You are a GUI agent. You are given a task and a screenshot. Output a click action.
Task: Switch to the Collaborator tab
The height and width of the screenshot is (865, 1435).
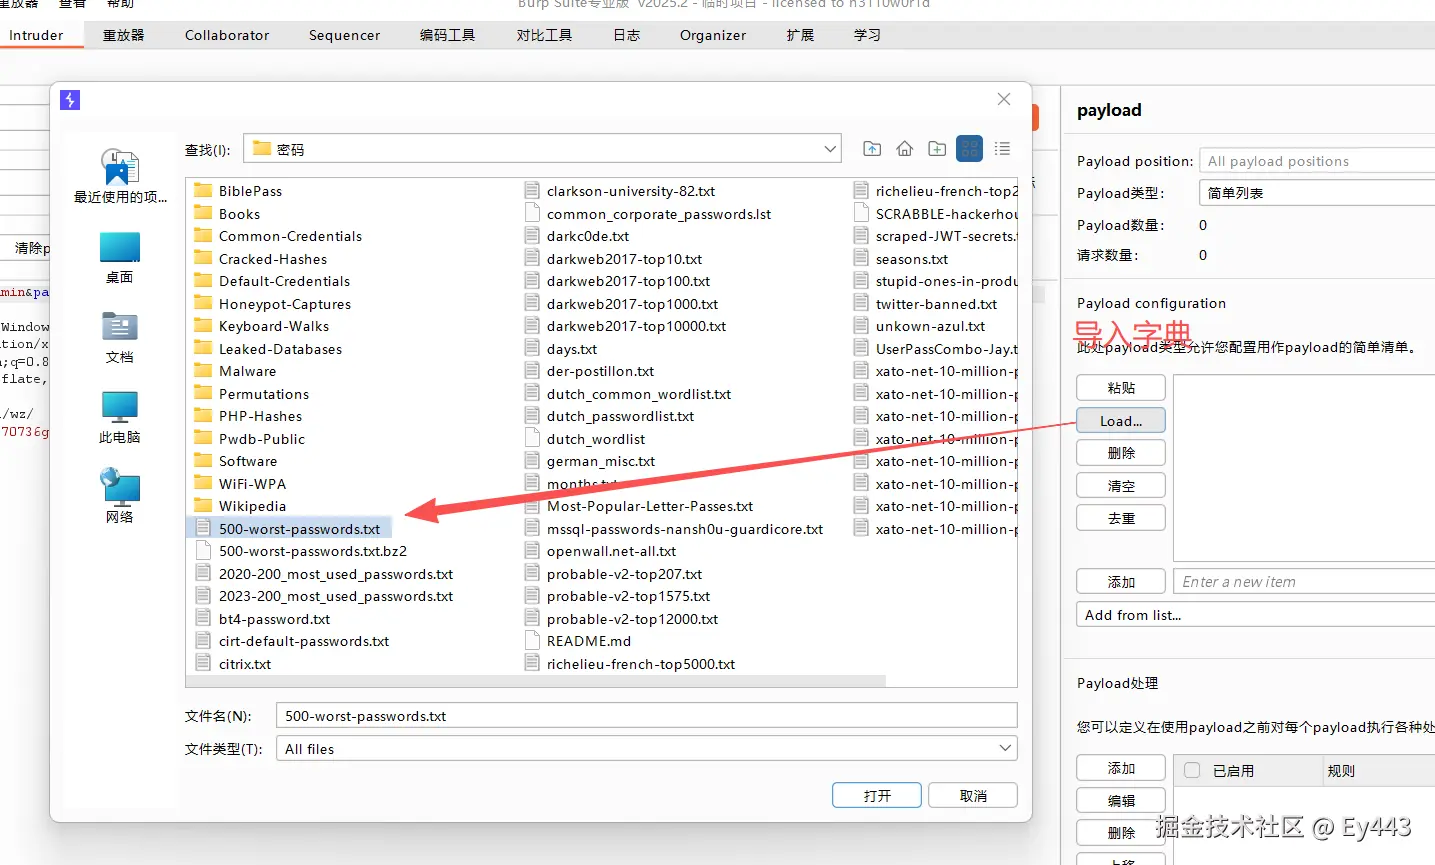click(227, 35)
